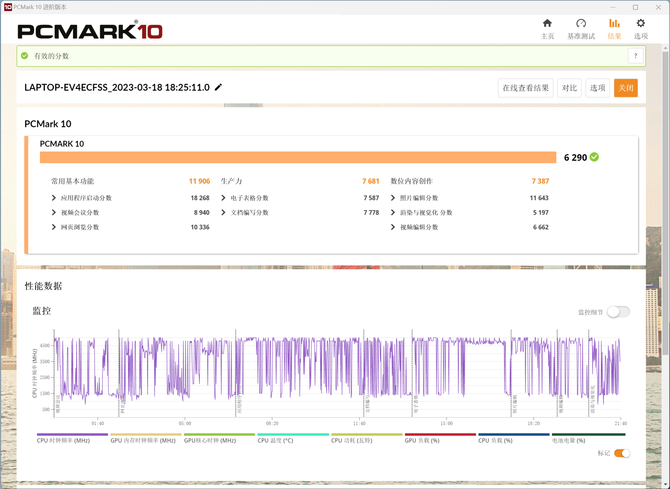Click the pencil icon to rename result
This screenshot has height=489, width=670.
(218, 87)
